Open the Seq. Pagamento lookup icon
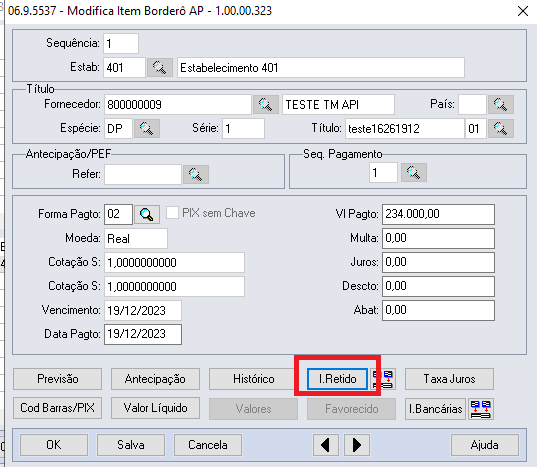This screenshot has width=537, height=467. (414, 173)
